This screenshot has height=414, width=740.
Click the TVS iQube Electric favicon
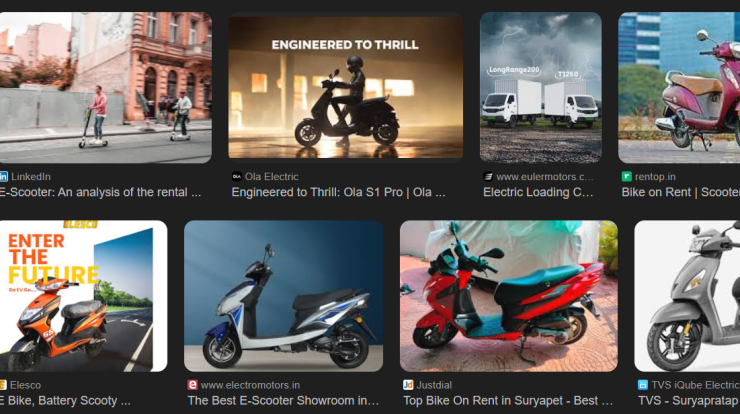click(x=643, y=385)
